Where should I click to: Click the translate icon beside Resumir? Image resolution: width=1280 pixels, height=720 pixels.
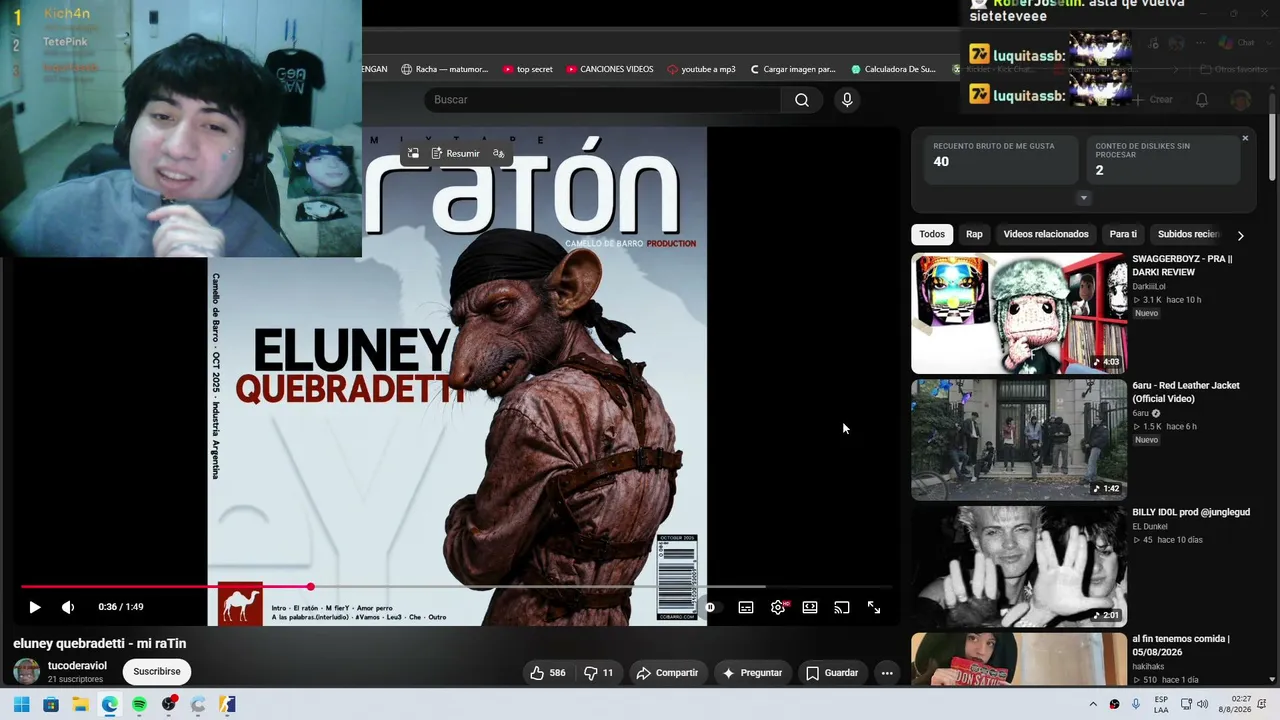(499, 153)
